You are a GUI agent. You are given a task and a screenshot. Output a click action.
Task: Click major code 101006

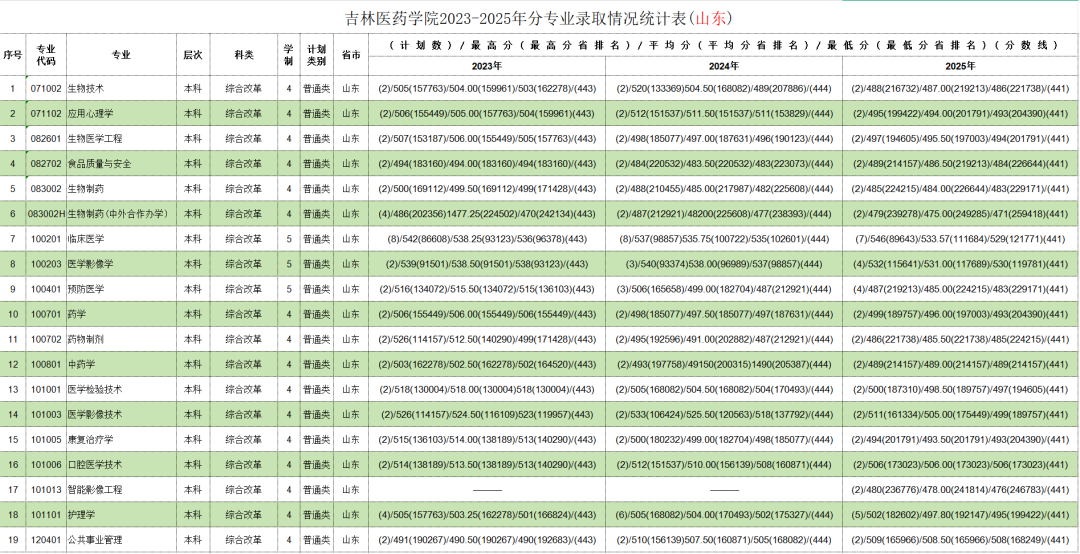point(46,464)
